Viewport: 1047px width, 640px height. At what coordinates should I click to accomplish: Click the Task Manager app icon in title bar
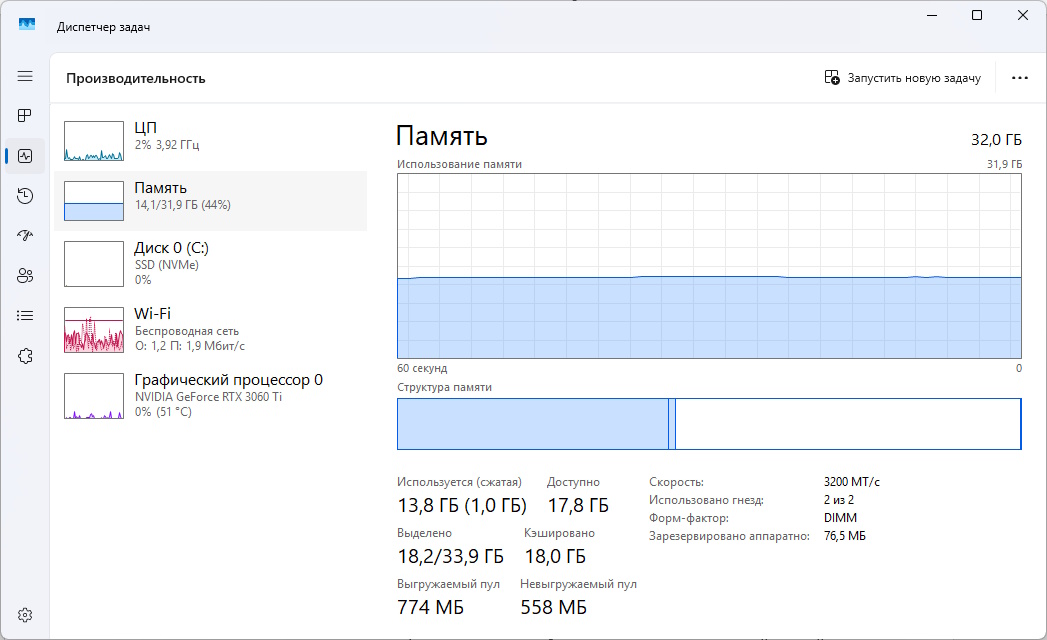[27, 25]
